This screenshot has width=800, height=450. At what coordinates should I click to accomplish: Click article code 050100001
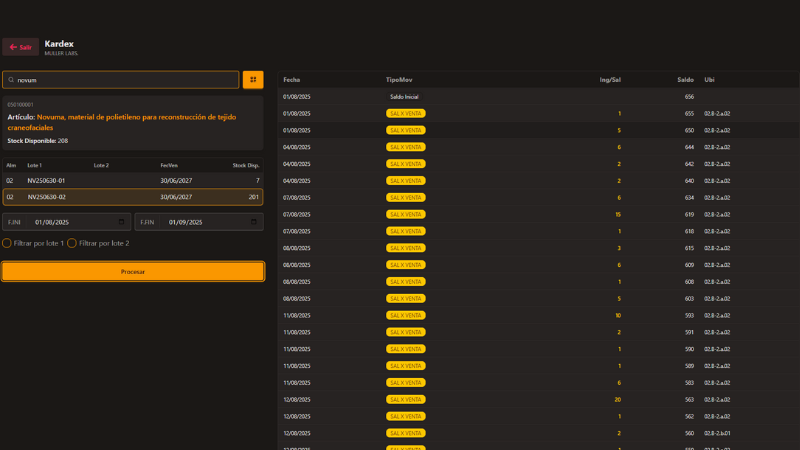[x=20, y=105]
